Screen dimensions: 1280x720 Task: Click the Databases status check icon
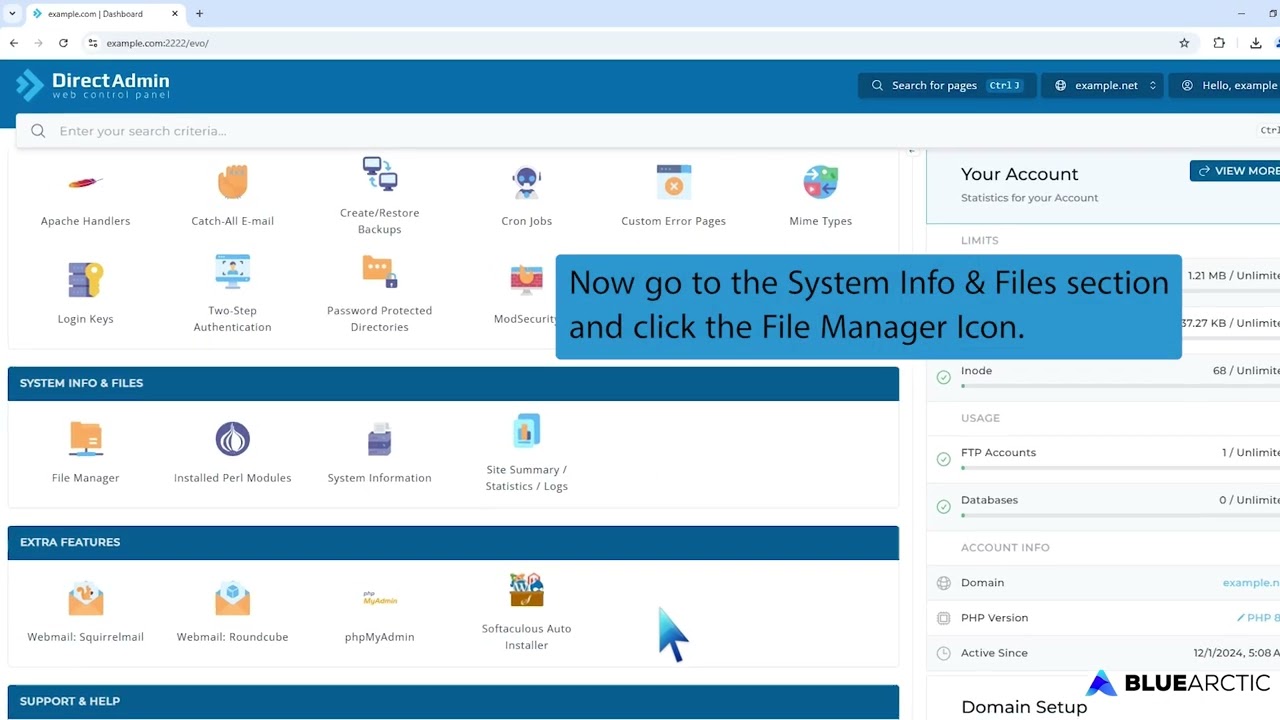943,507
